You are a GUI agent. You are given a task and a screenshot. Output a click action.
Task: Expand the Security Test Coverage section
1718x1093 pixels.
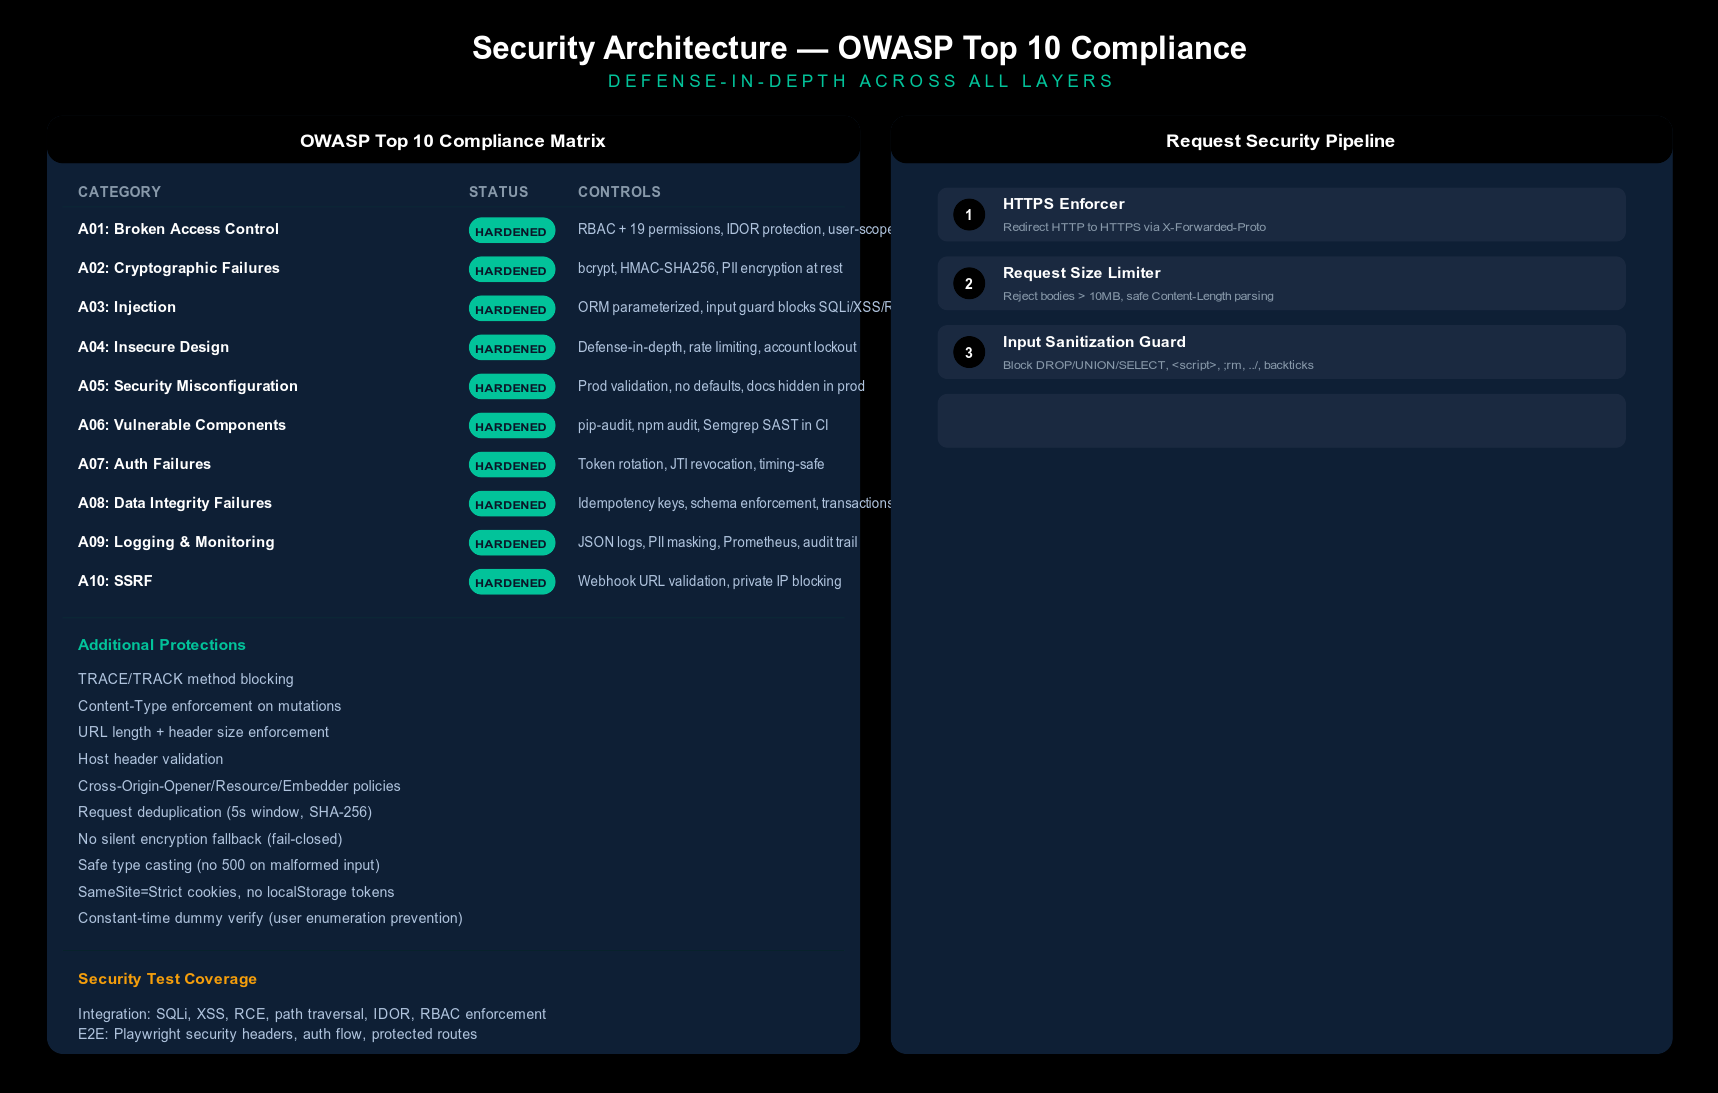click(x=167, y=979)
